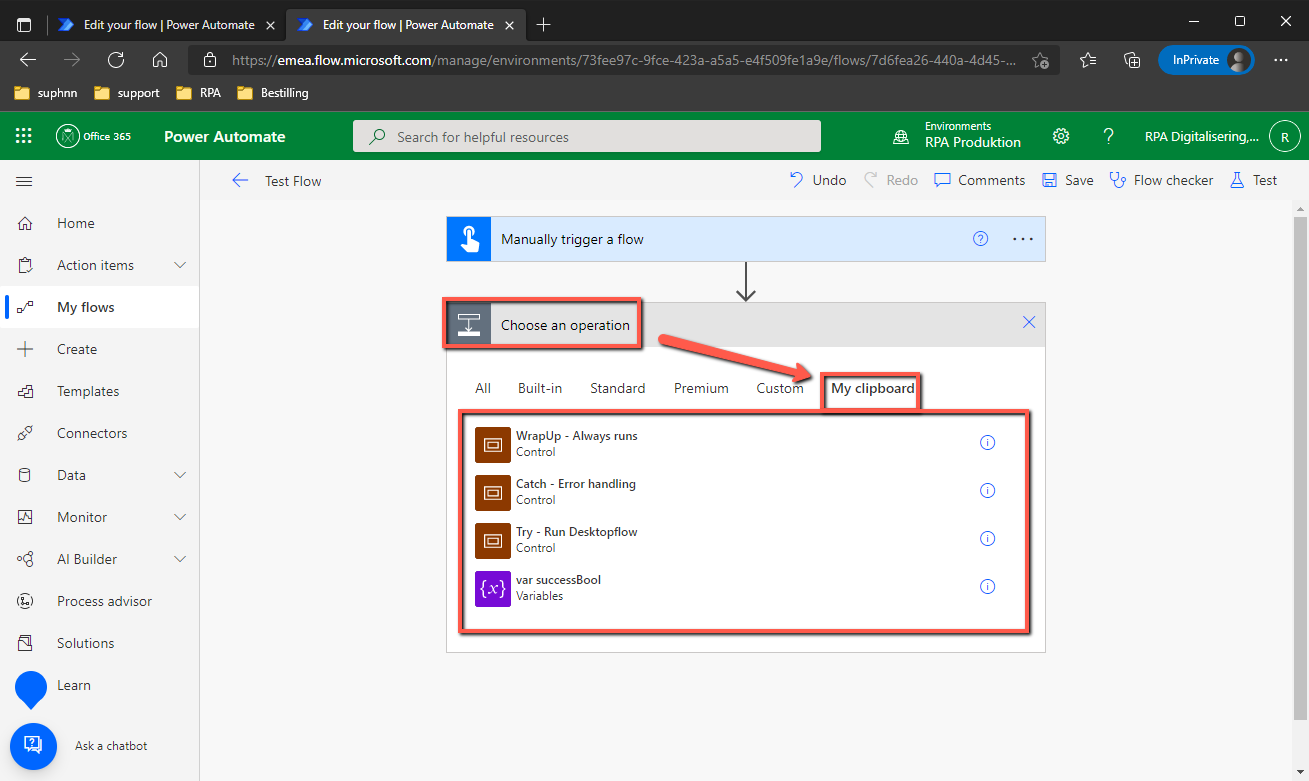This screenshot has height=781, width=1309.
Task: Go to browser home page
Action: pos(160,60)
